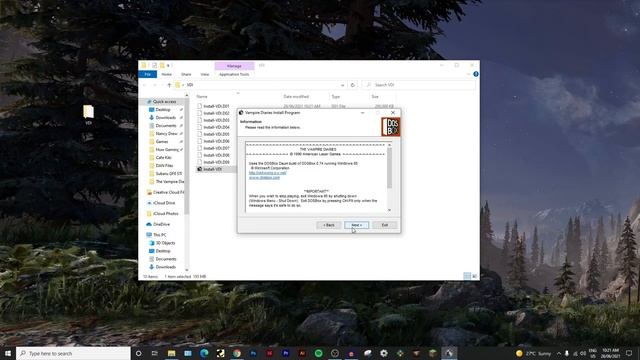Viewport: 640px width, 360px height.
Task: Click the Up one level arrow
Action: pyautogui.click(x=169, y=85)
